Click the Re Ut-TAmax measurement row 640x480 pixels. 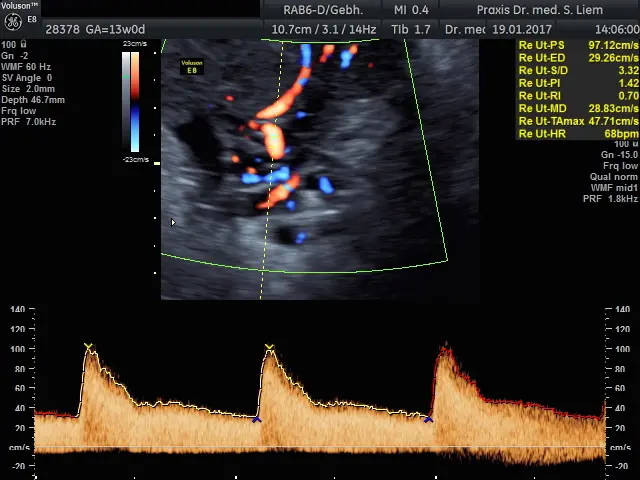tap(578, 121)
